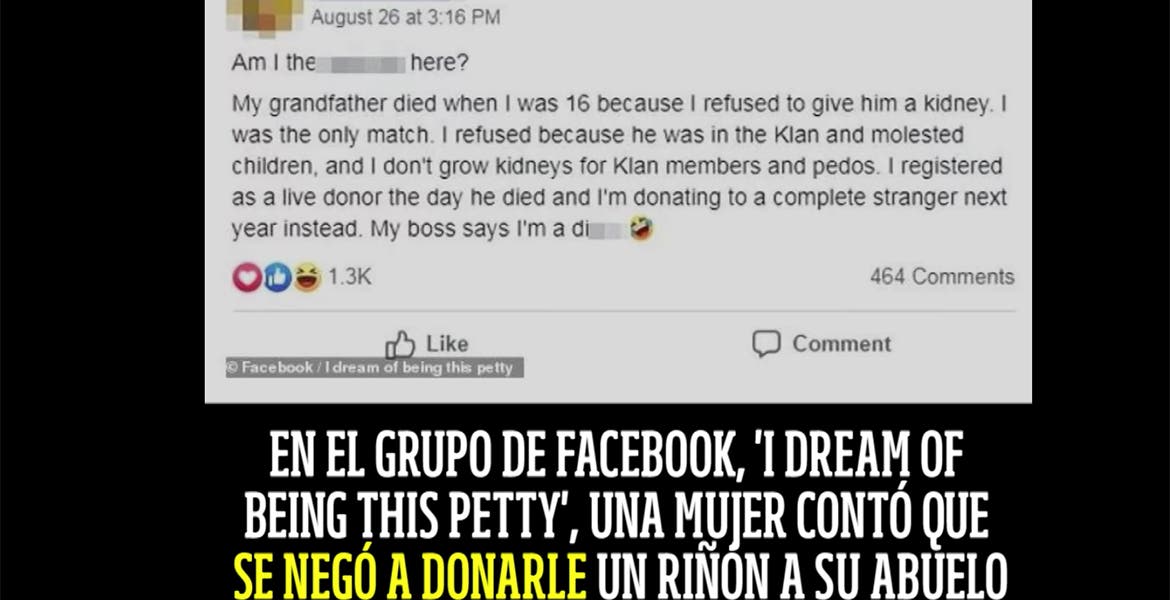The width and height of the screenshot is (1170, 600).
Task: Click the 'My grandfather died when I was 16' line
Action: [x=619, y=104]
